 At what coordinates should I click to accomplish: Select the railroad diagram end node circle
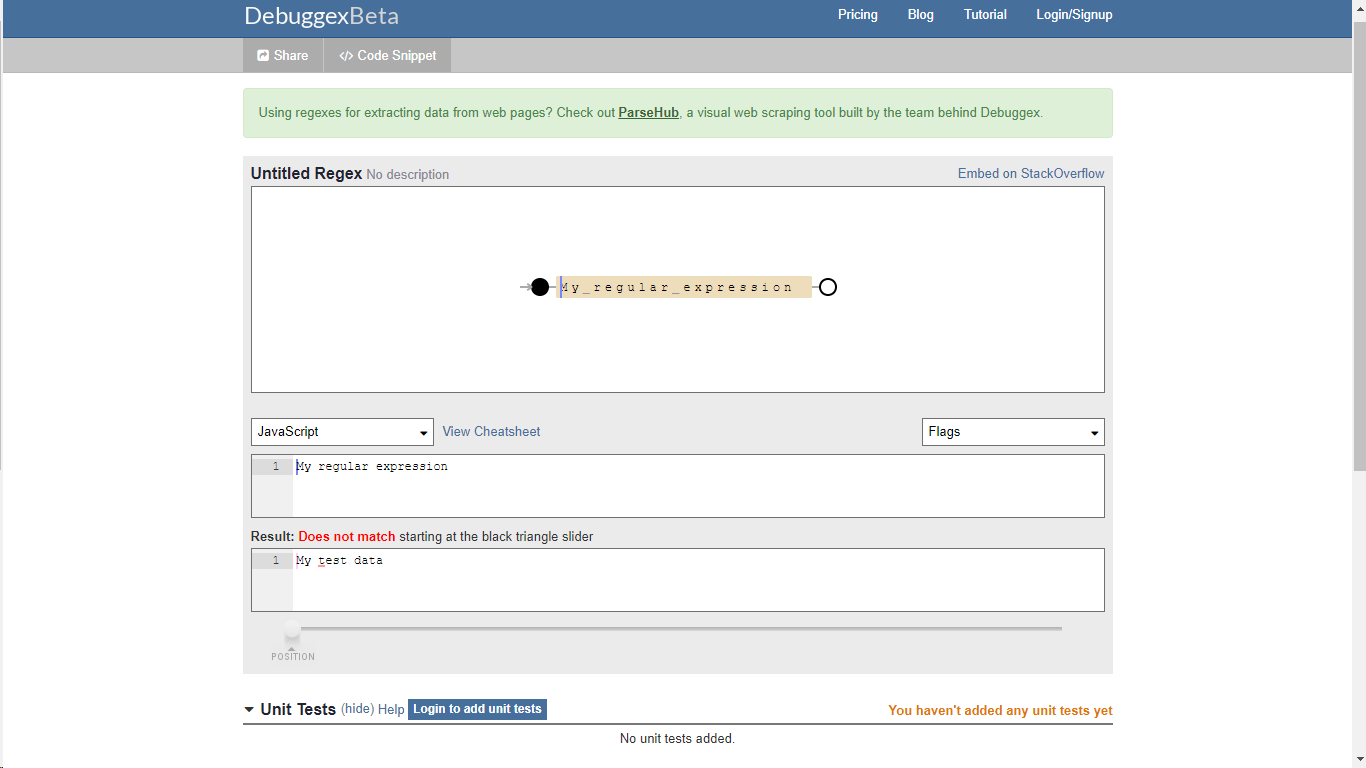(x=827, y=287)
